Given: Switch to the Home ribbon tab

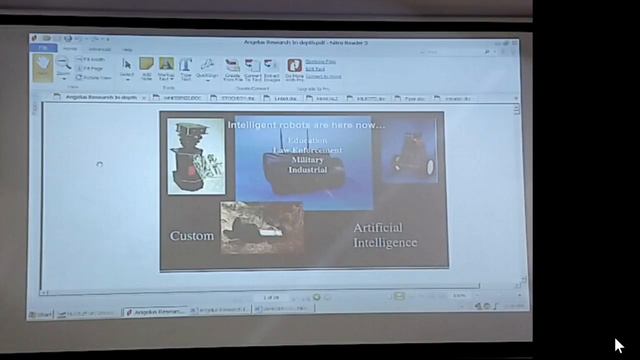Looking at the screenshot, I should pos(70,49).
